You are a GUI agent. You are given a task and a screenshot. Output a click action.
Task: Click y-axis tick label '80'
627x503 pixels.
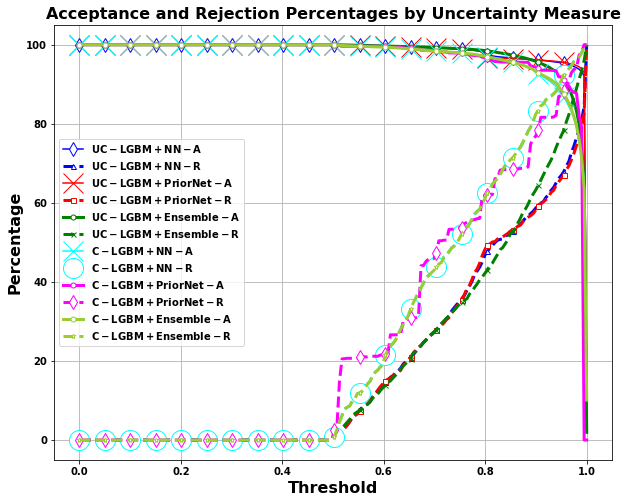[40, 124]
